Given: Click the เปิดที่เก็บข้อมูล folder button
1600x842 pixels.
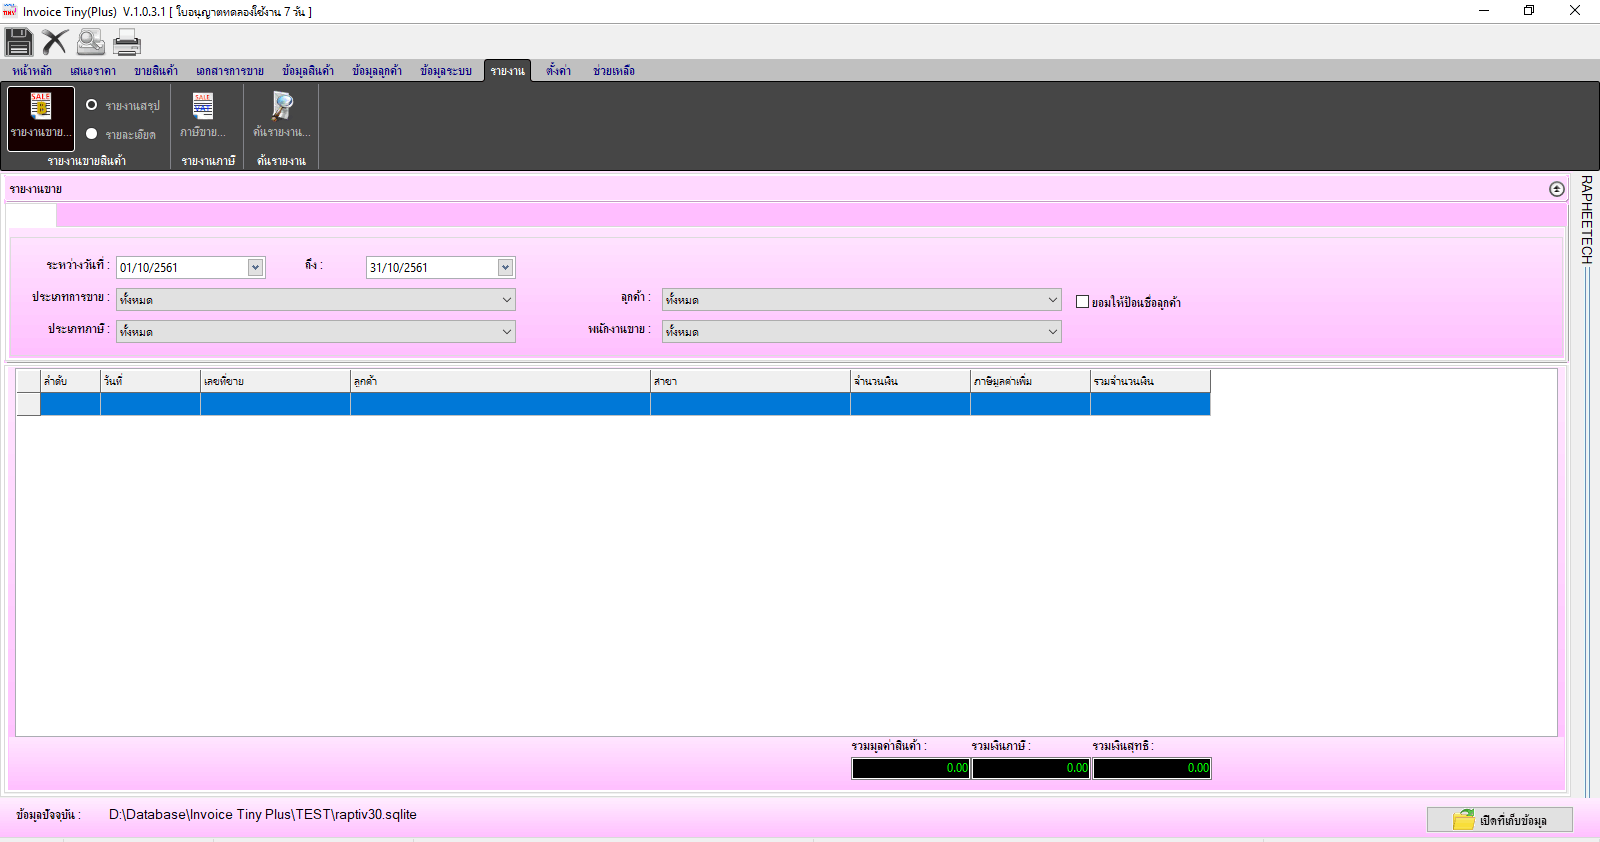Looking at the screenshot, I should [x=1499, y=820].
